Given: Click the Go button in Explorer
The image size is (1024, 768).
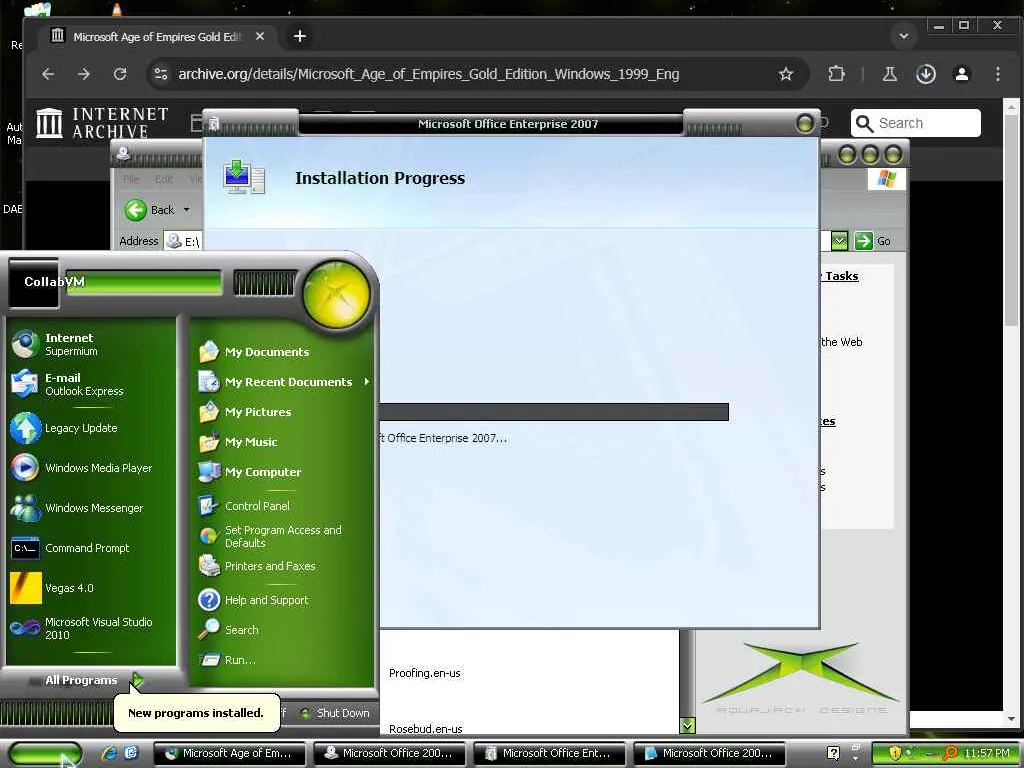Looking at the screenshot, I should click(873, 241).
